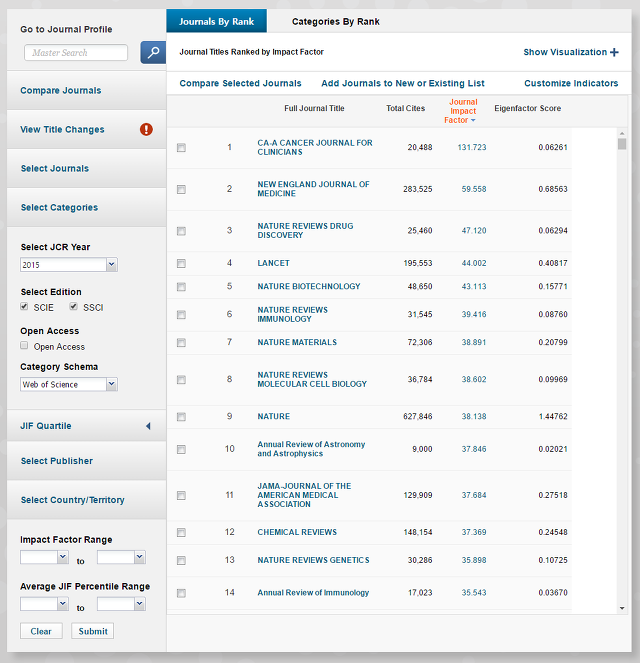Click the Master Search input field
This screenshot has width=640, height=663.
[x=76, y=52]
